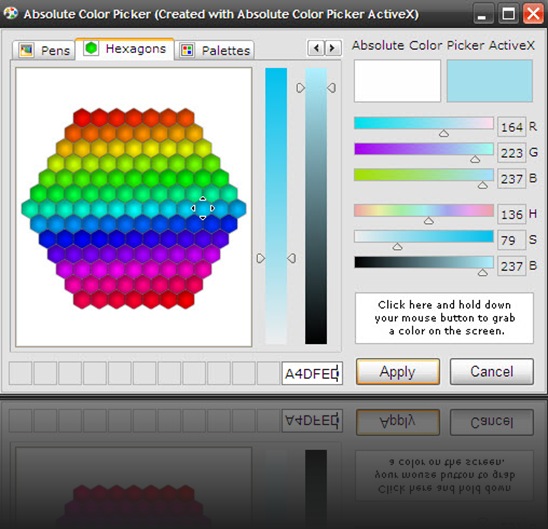Click the Red channel slider bar
Screen dimensions: 548x529
tap(424, 123)
